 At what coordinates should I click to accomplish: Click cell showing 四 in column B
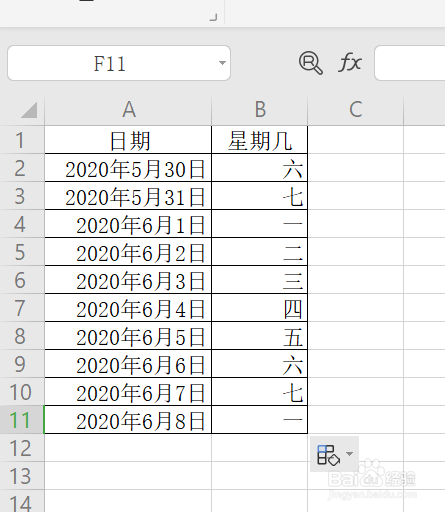[x=260, y=308]
